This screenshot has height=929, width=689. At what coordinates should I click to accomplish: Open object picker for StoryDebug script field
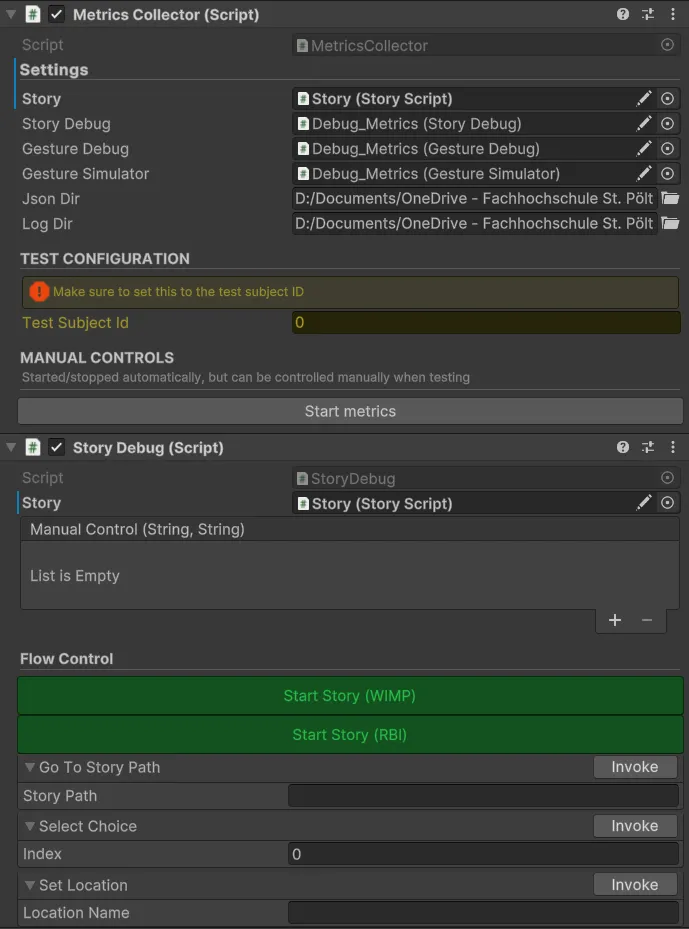[668, 478]
